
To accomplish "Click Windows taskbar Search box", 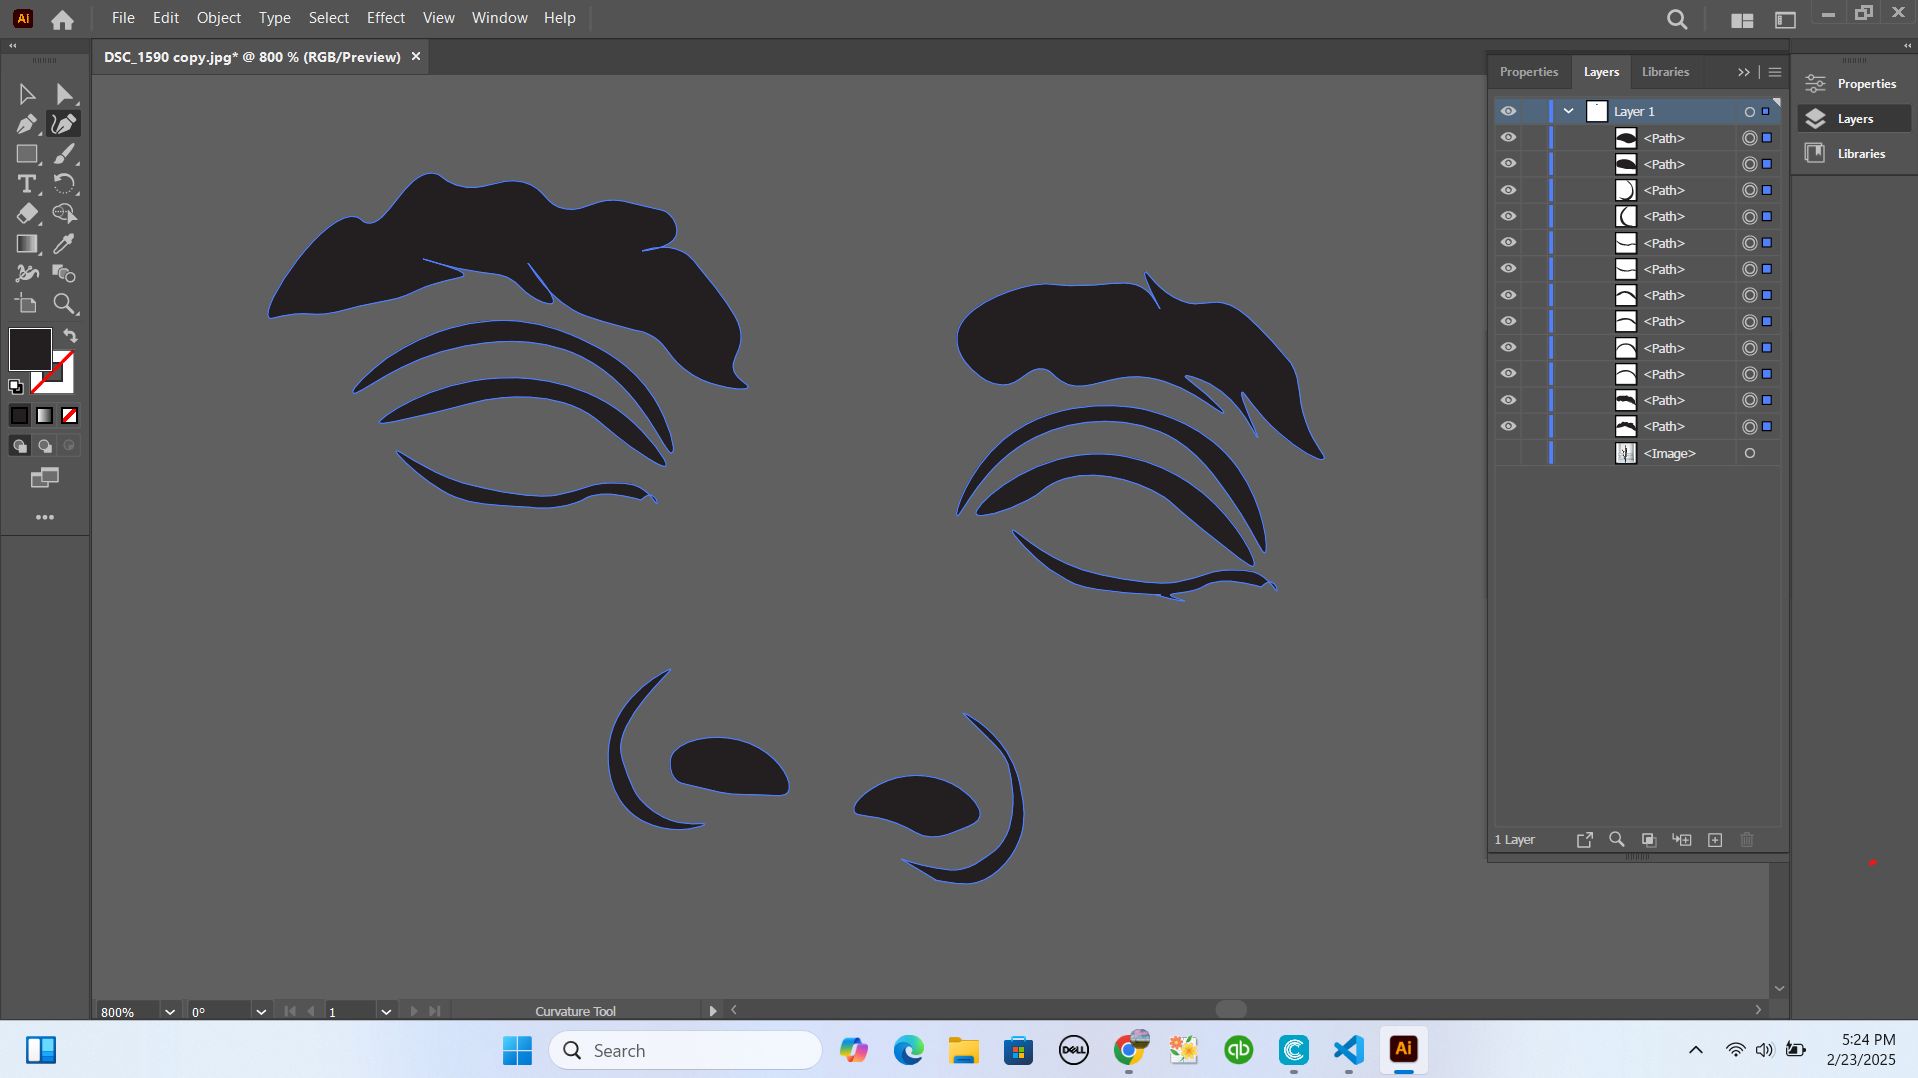I will 685,1051.
